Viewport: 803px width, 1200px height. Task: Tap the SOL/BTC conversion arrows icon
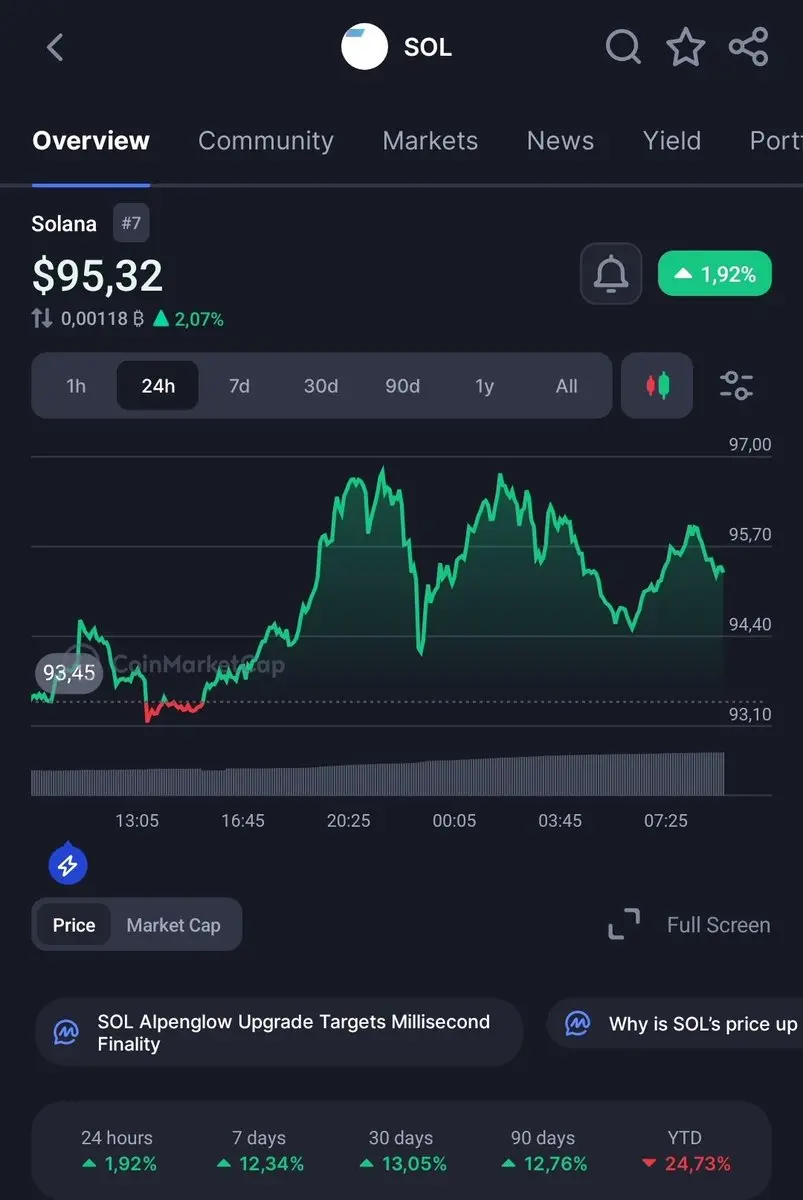[42, 319]
